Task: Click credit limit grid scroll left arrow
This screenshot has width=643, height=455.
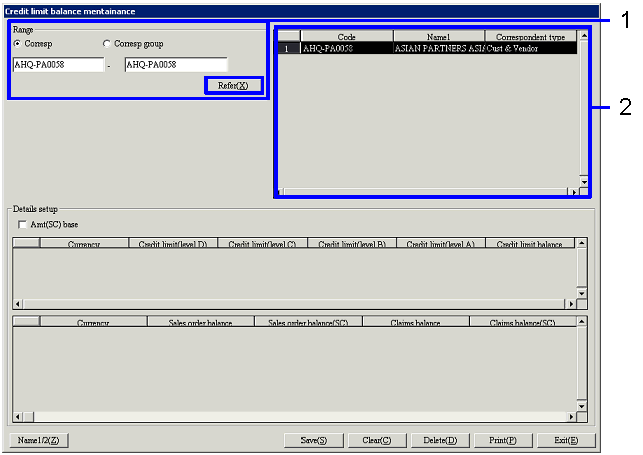Action: pos(18,304)
